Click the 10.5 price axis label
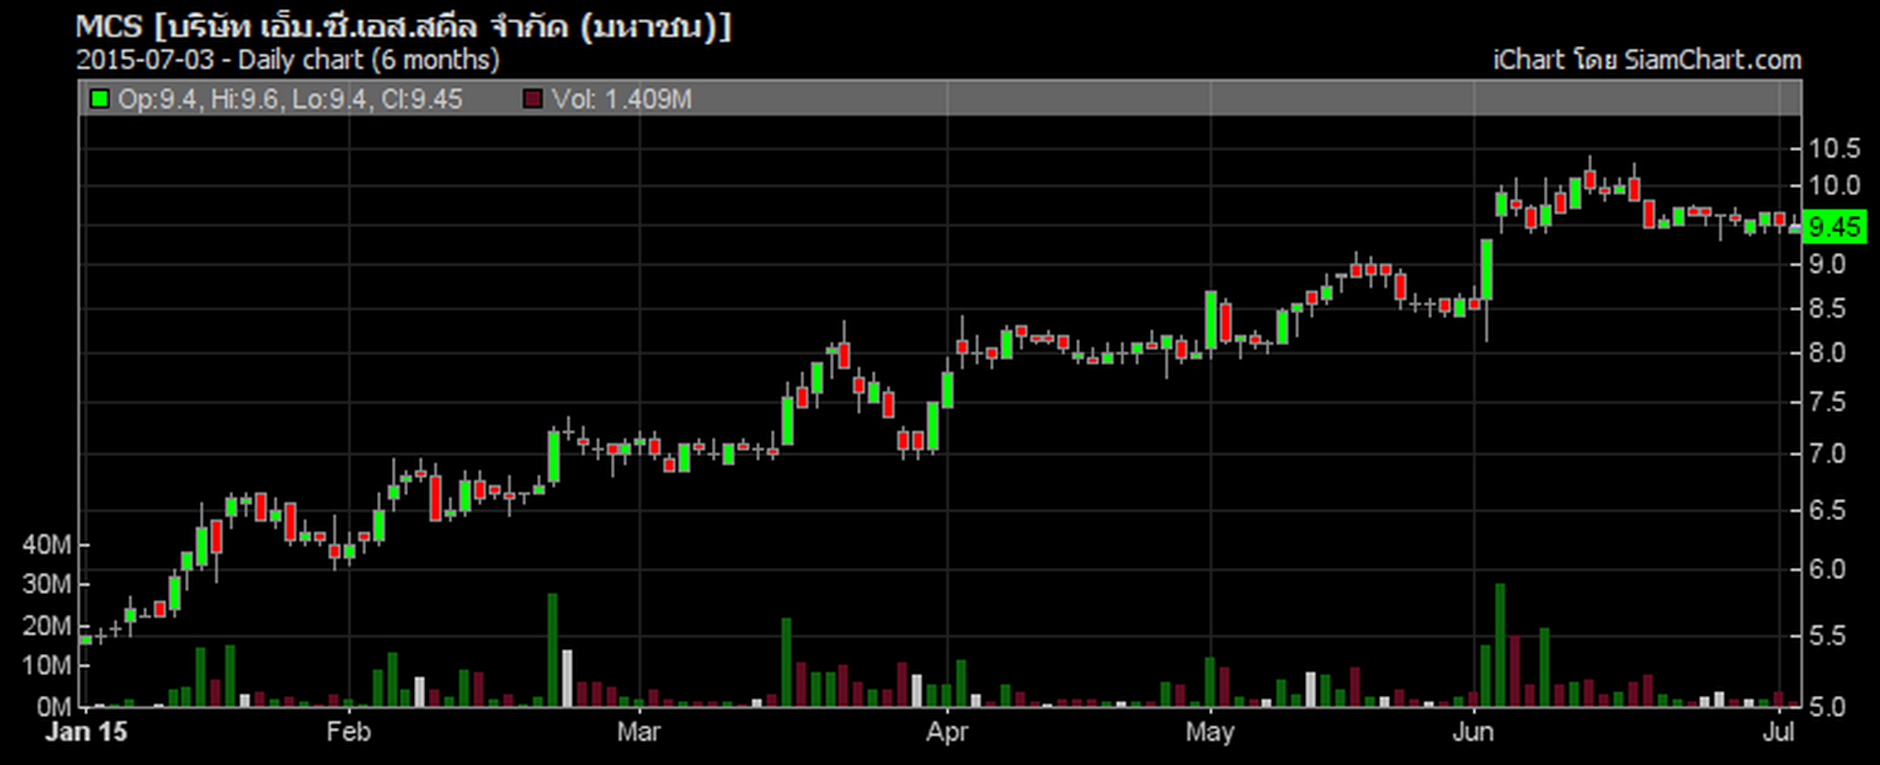The width and height of the screenshot is (1880, 765). [x=1834, y=148]
